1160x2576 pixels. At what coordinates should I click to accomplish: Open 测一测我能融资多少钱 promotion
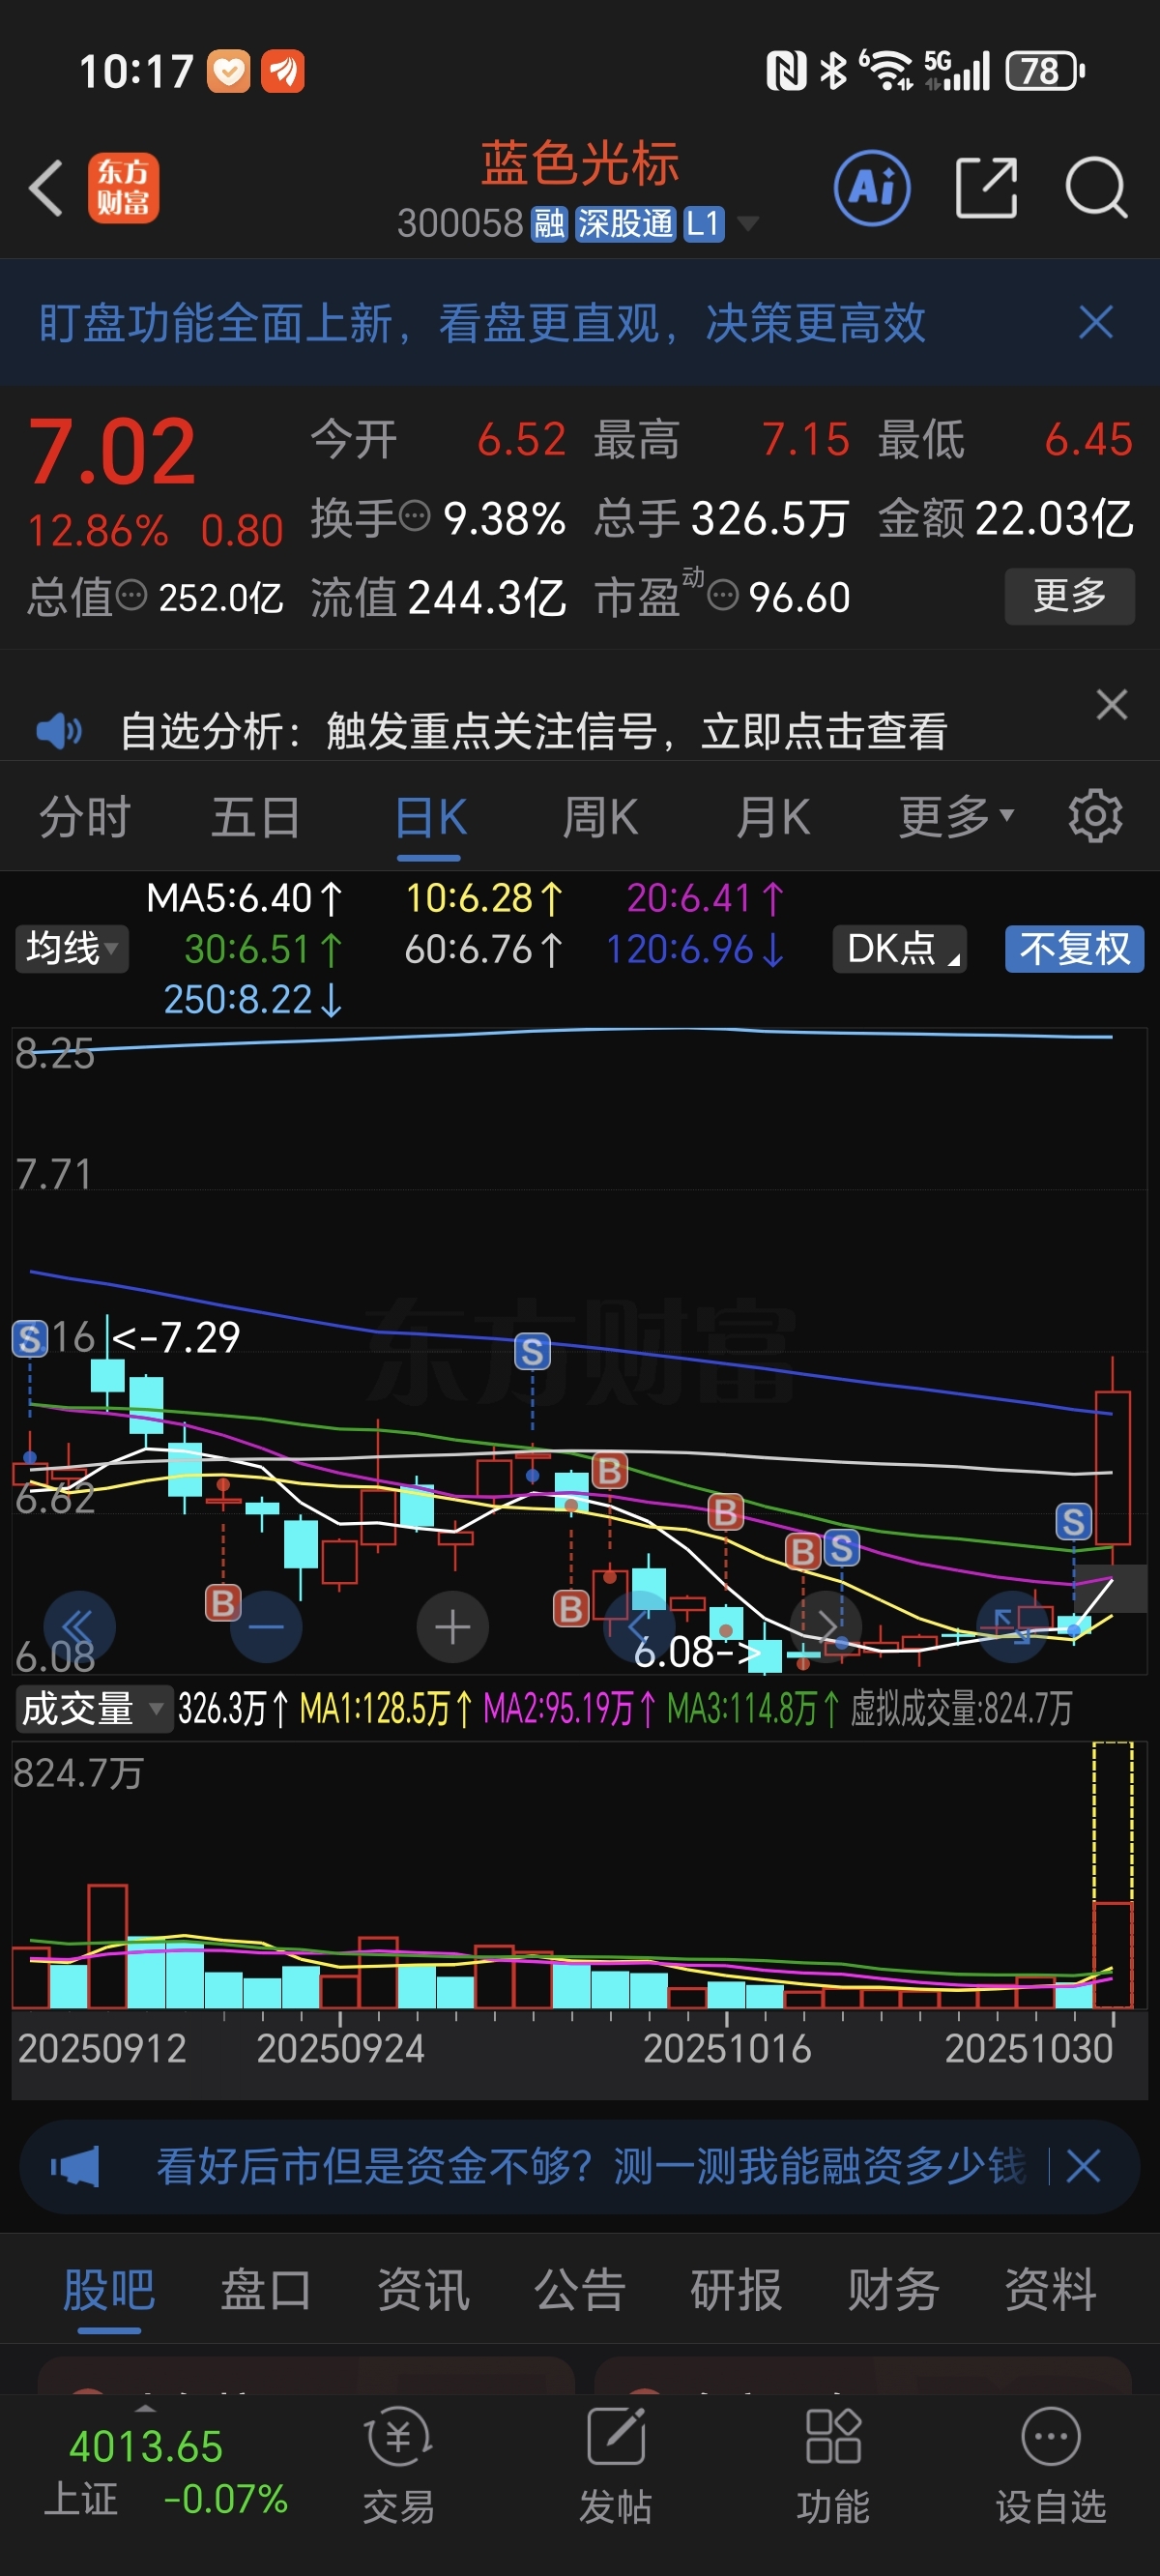[x=591, y=2166]
